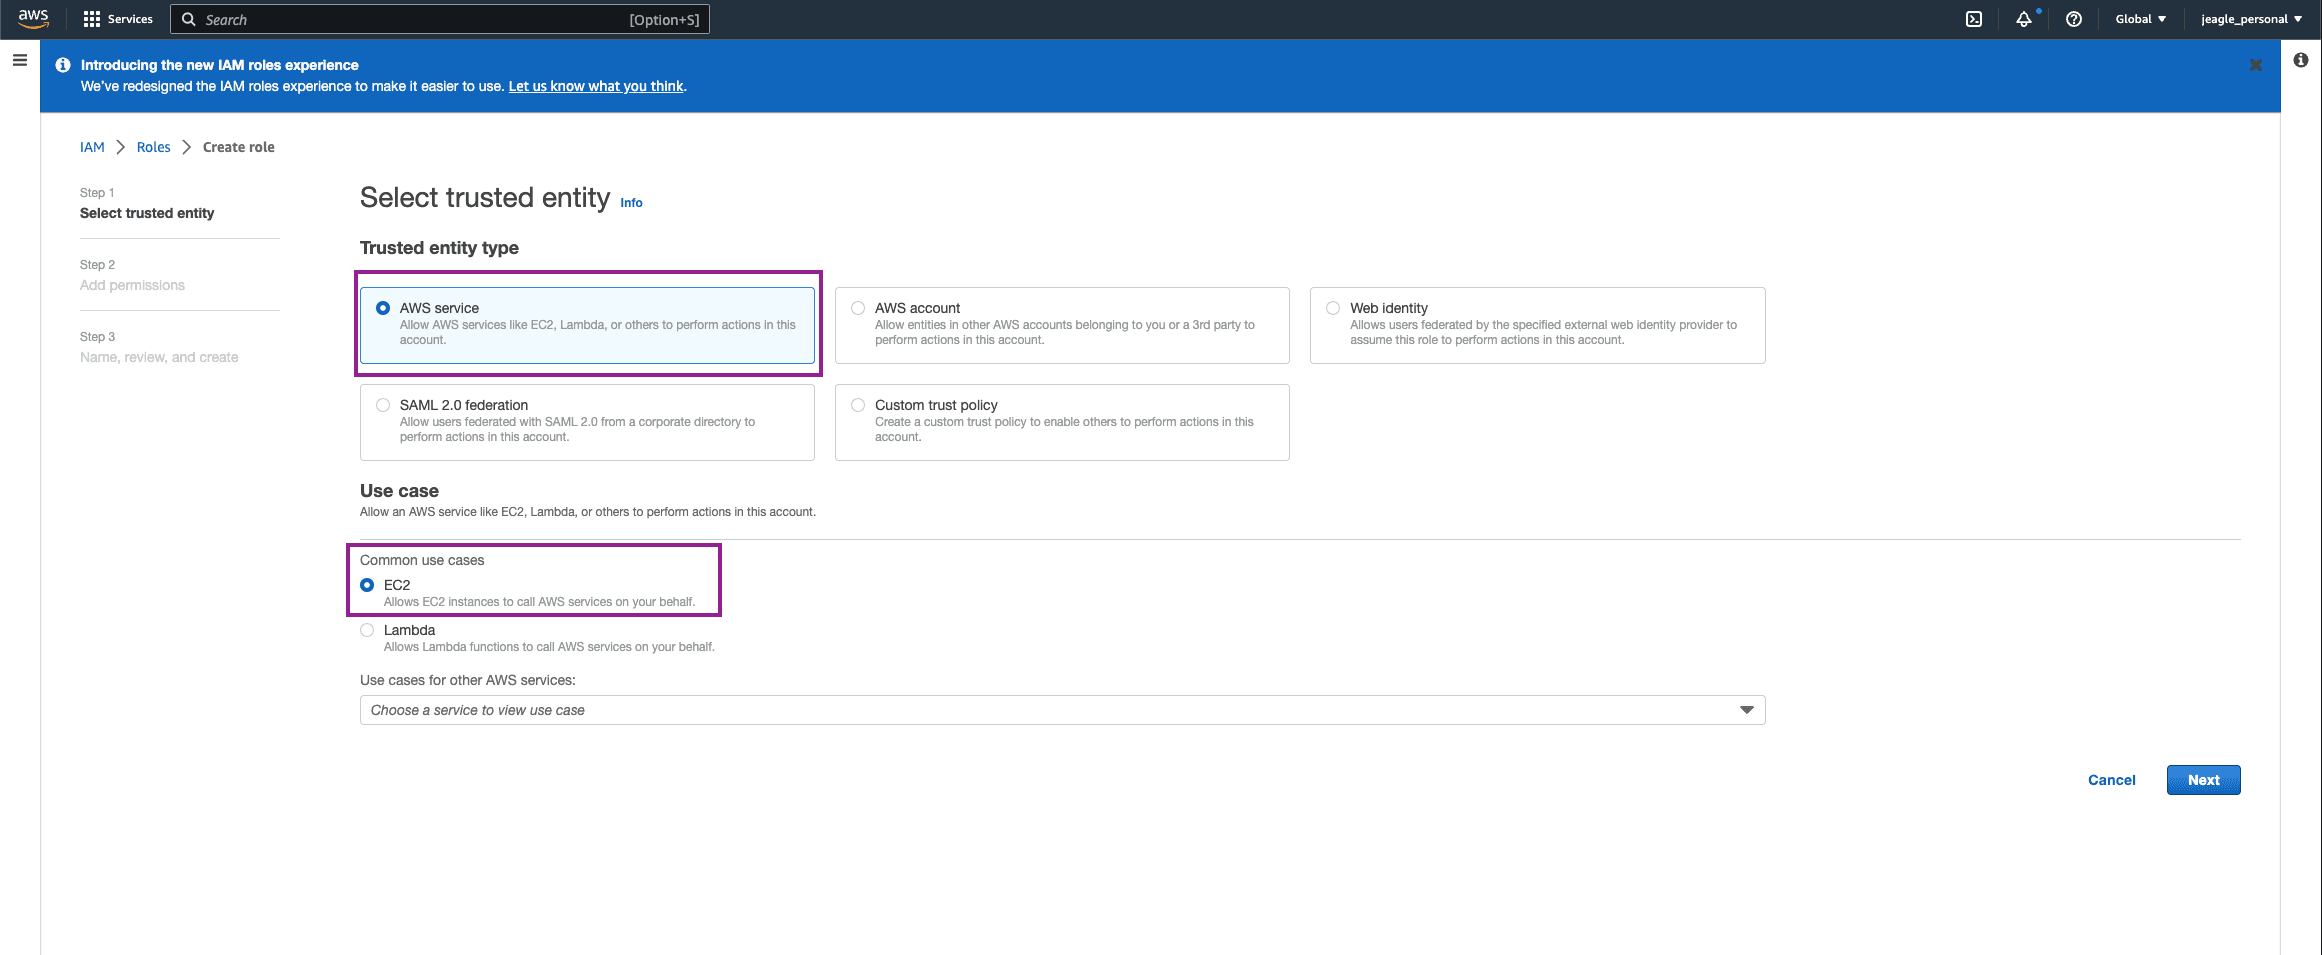This screenshot has height=955, width=2322.
Task: Select the Lambda use case radio button
Action: (367, 630)
